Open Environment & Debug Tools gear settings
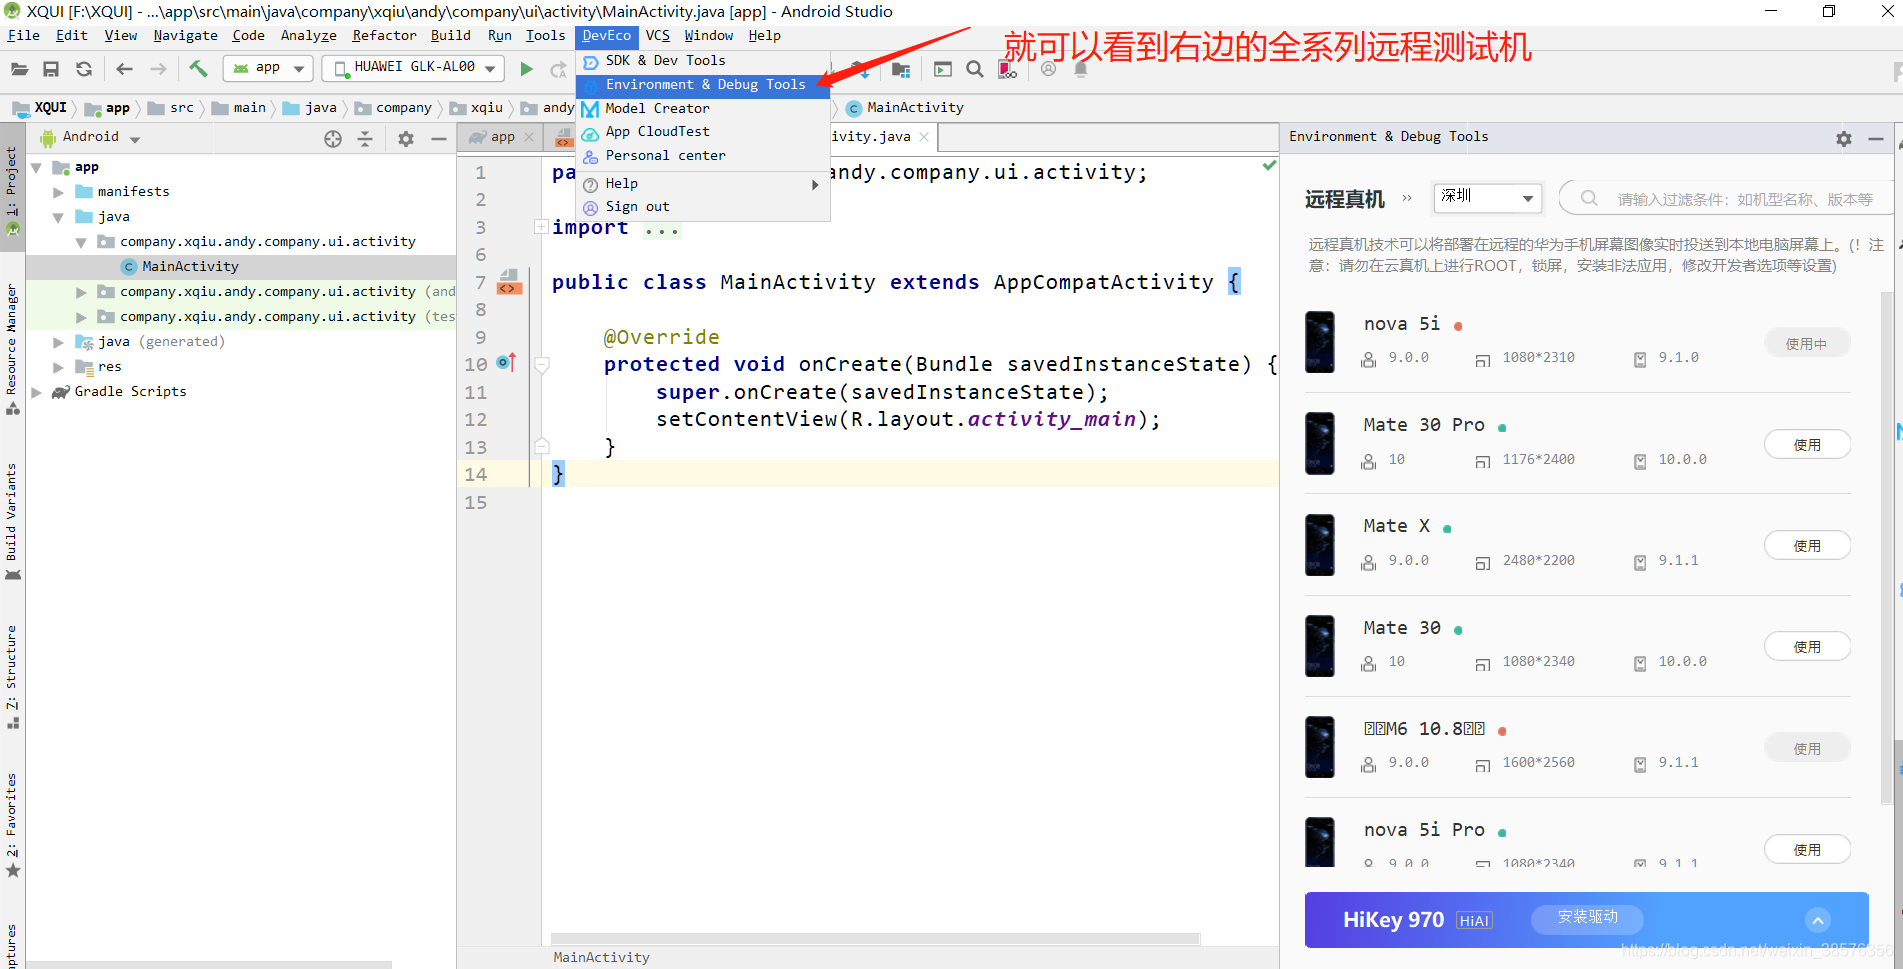This screenshot has height=969, width=1903. pos(1844,139)
